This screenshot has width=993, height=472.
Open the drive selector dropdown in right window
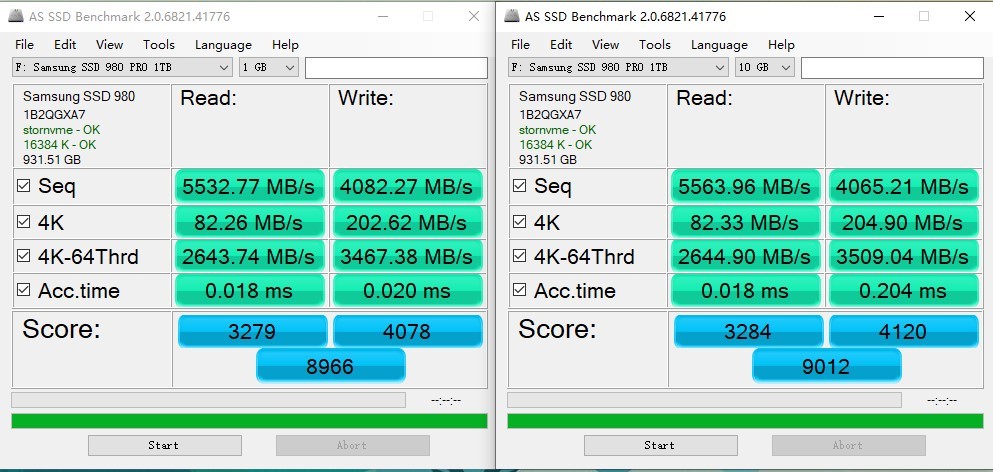click(x=618, y=67)
